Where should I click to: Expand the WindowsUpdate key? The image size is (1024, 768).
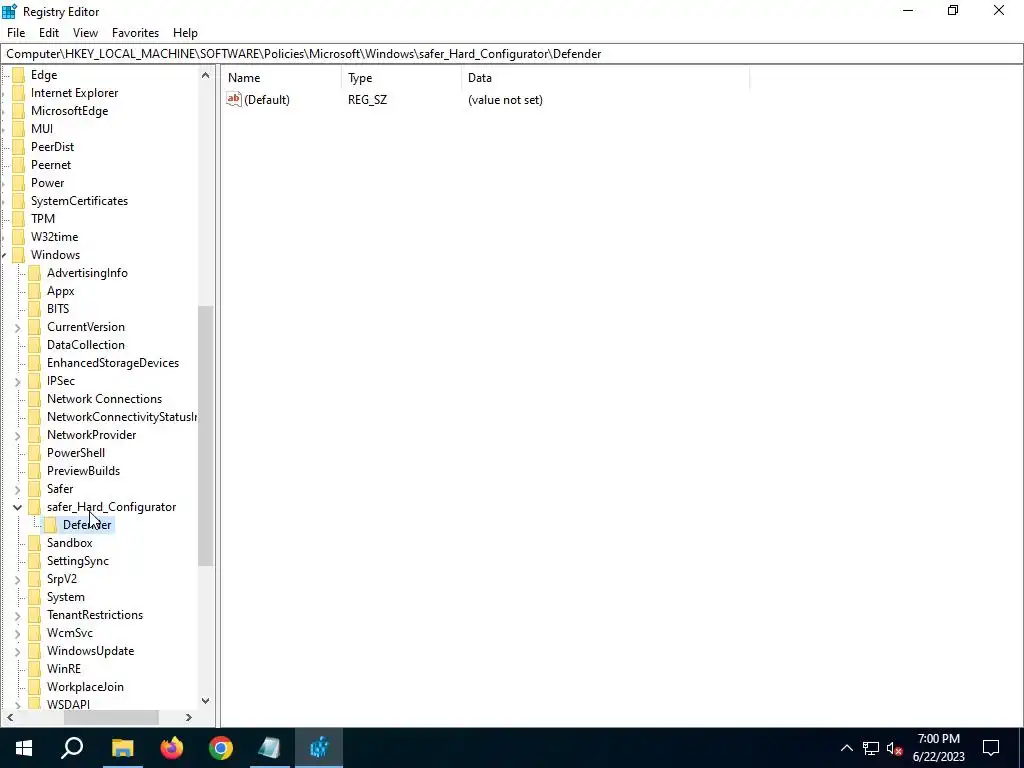(18, 651)
